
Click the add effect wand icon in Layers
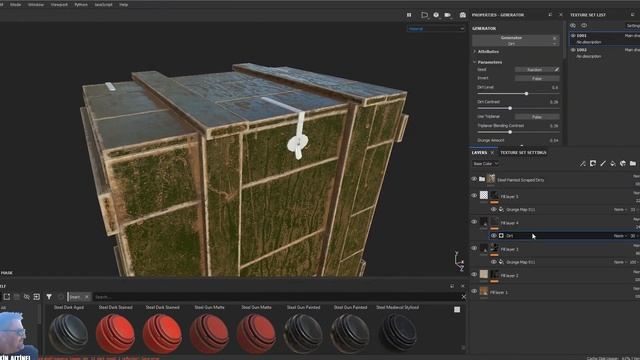tap(582, 164)
